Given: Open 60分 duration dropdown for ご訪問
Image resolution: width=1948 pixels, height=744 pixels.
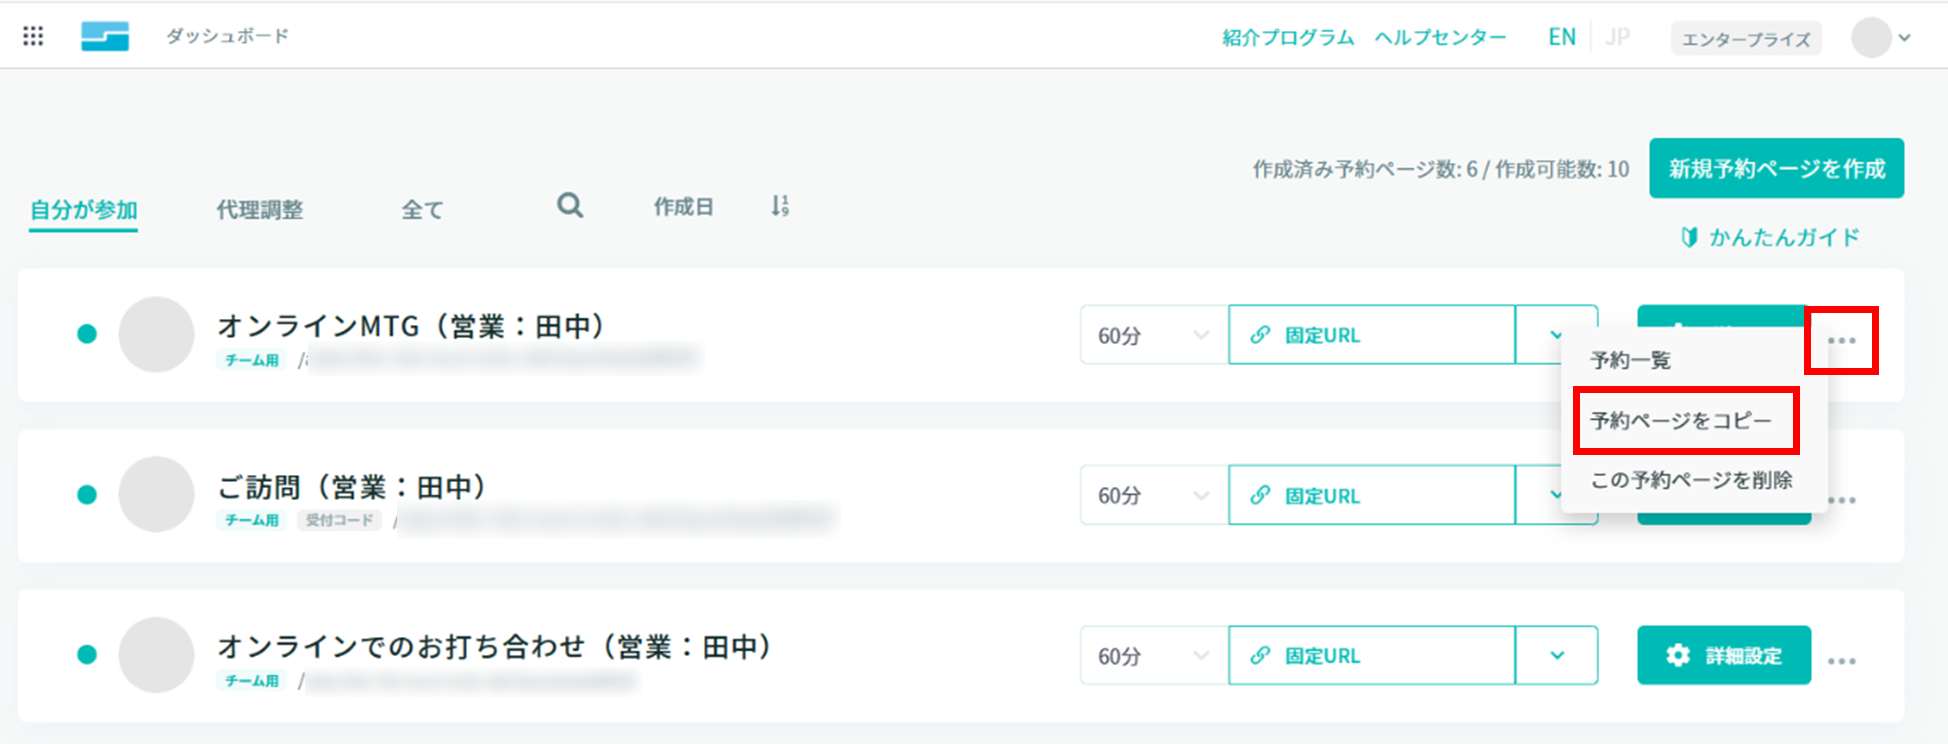Looking at the screenshot, I should 1154,495.
